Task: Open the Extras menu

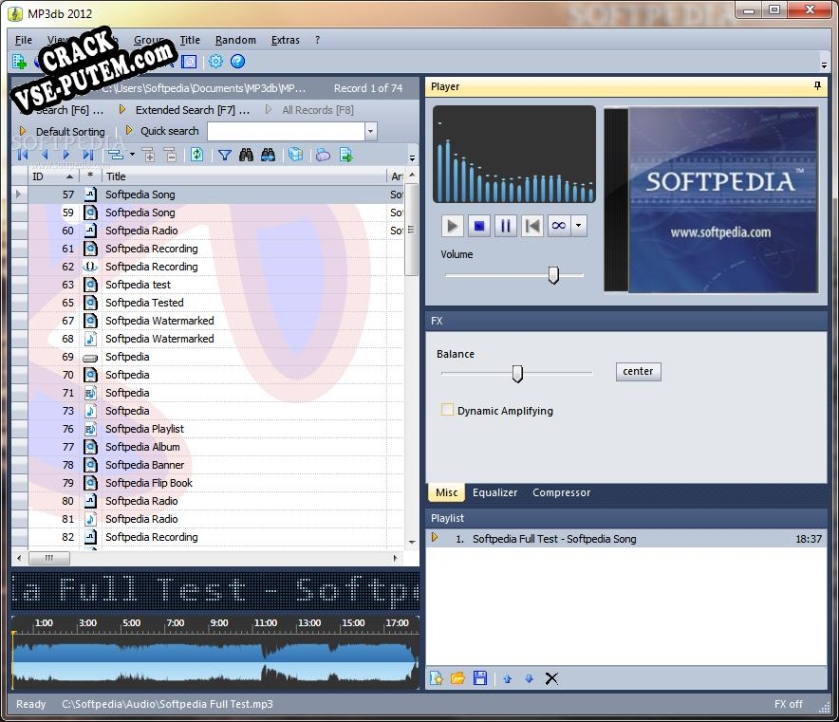Action: coord(285,40)
